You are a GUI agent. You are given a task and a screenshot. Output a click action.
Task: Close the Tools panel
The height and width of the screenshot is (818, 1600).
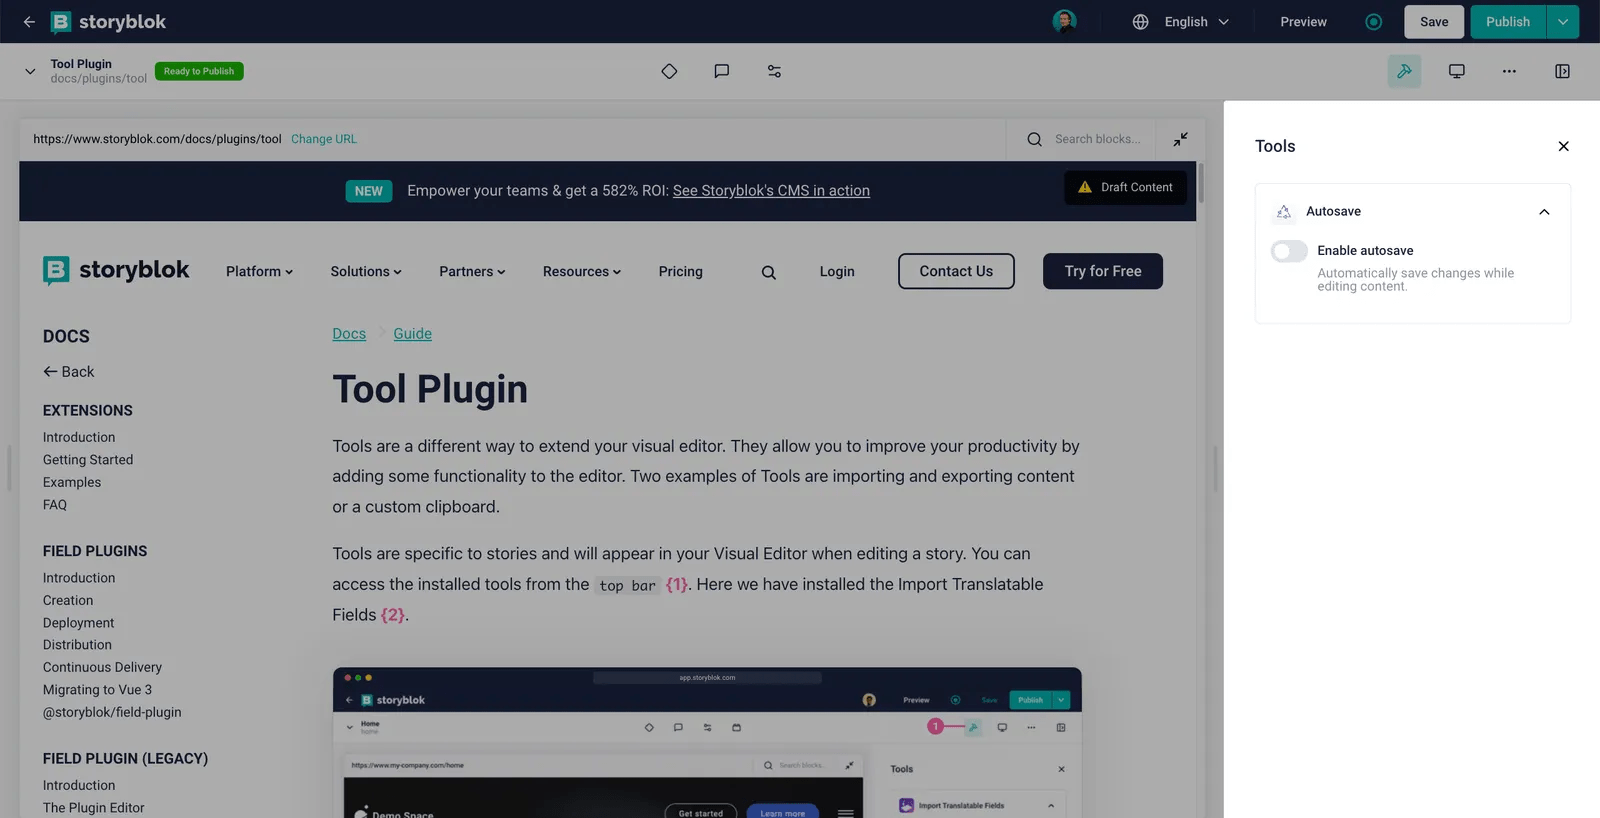point(1563,146)
